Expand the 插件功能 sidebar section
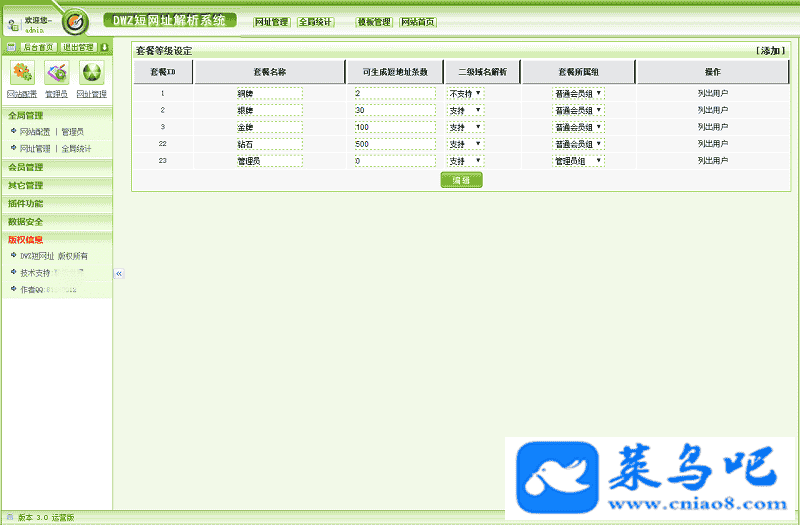The width and height of the screenshot is (800, 525). click(57, 204)
